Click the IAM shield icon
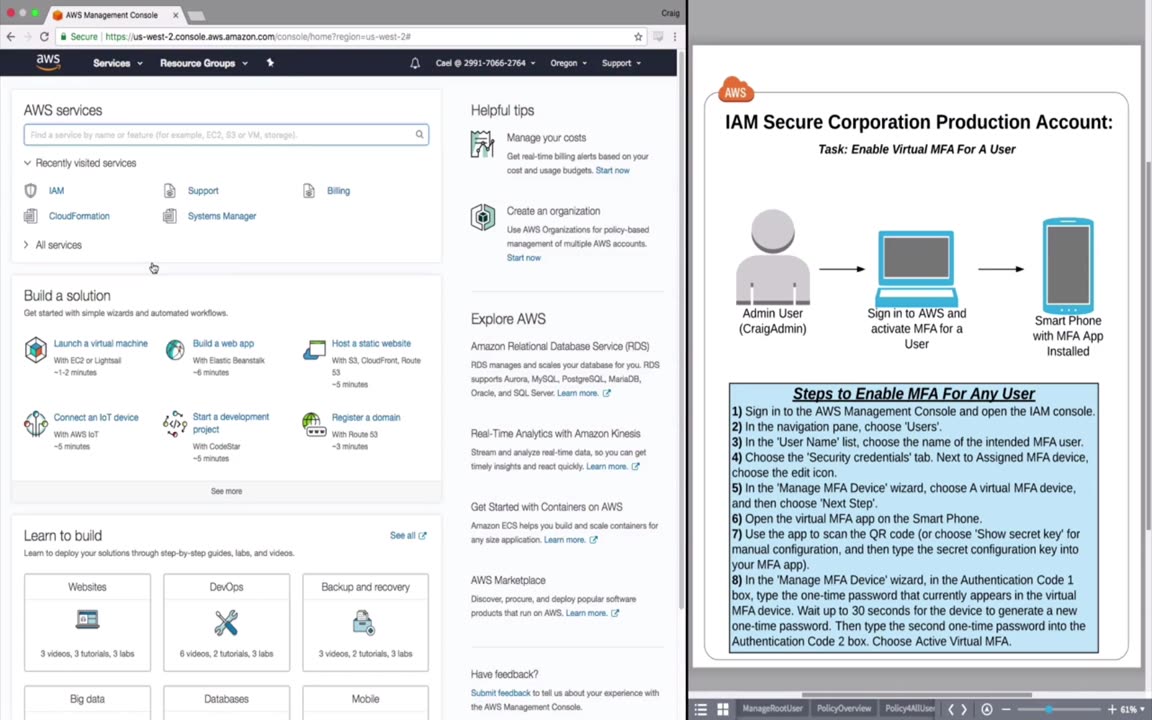Viewport: 1152px width, 720px height. click(x=31, y=191)
